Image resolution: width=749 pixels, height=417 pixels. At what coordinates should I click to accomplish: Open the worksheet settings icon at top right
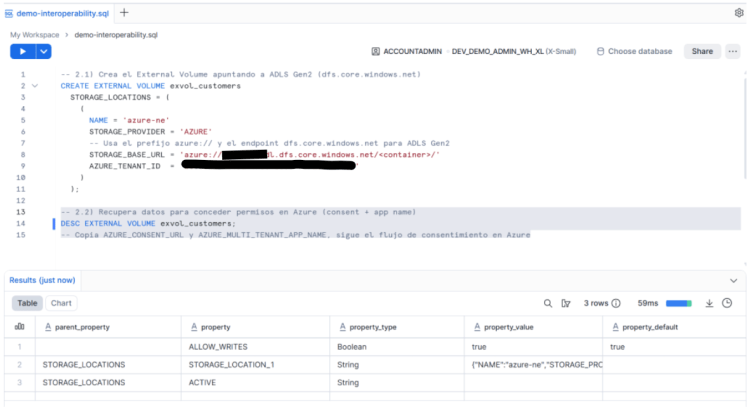[738, 12]
